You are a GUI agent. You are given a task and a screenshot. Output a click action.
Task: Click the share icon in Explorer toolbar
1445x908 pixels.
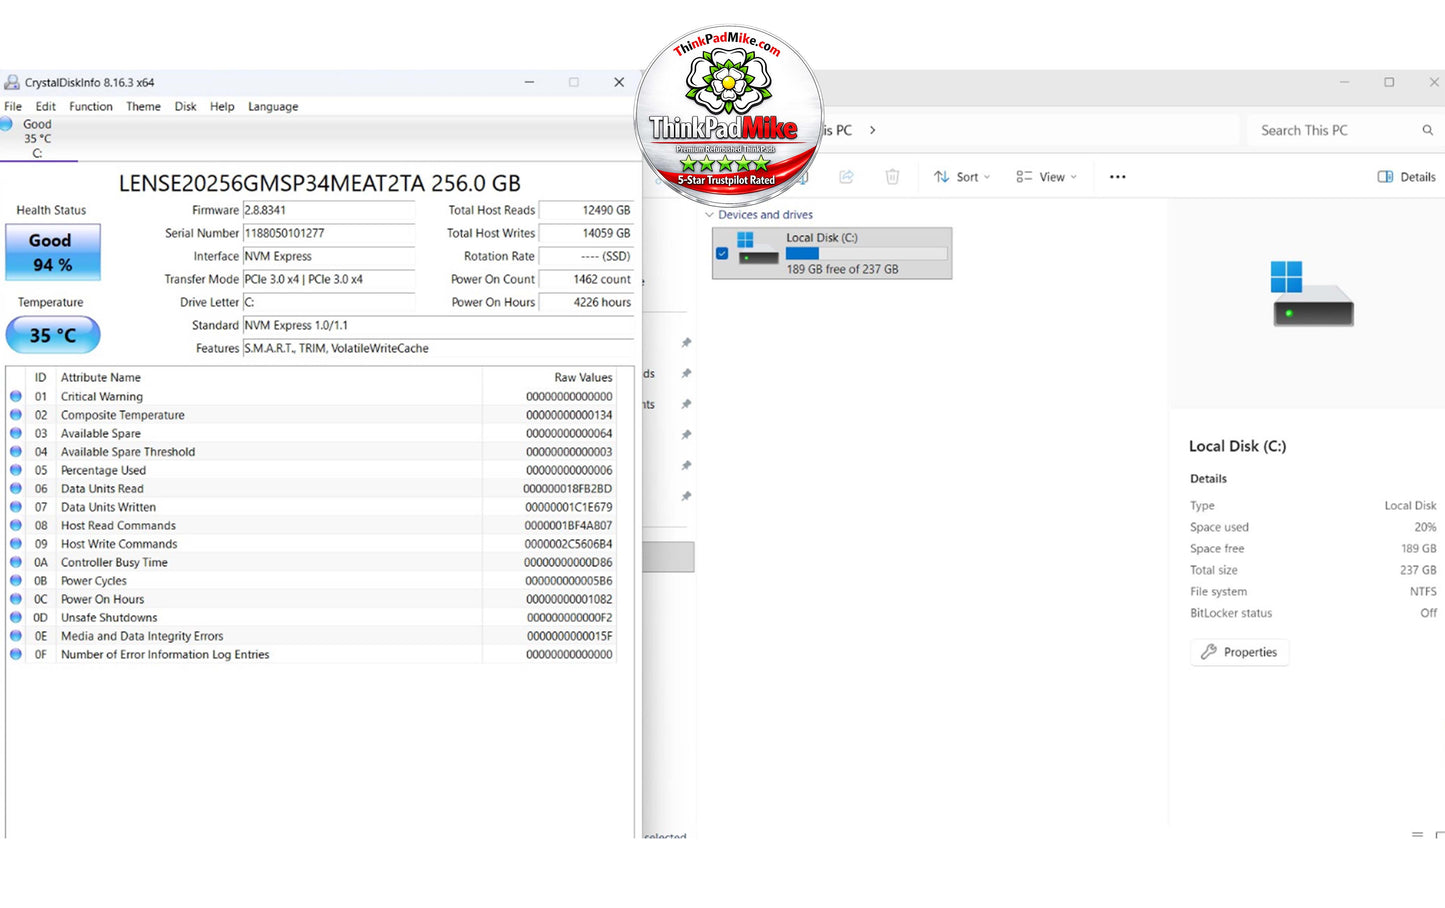coord(846,177)
